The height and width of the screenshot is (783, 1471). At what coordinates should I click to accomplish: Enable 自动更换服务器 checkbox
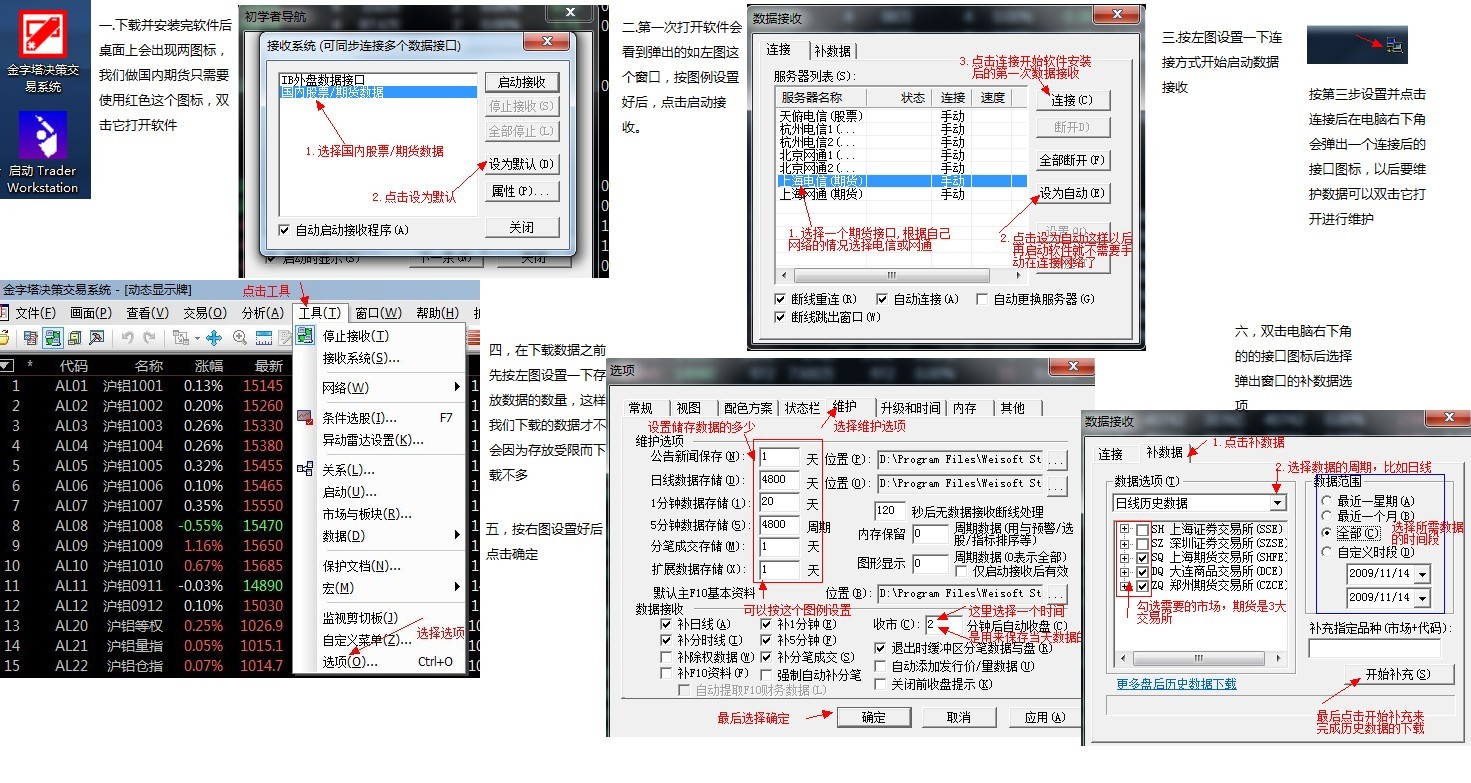tap(983, 299)
